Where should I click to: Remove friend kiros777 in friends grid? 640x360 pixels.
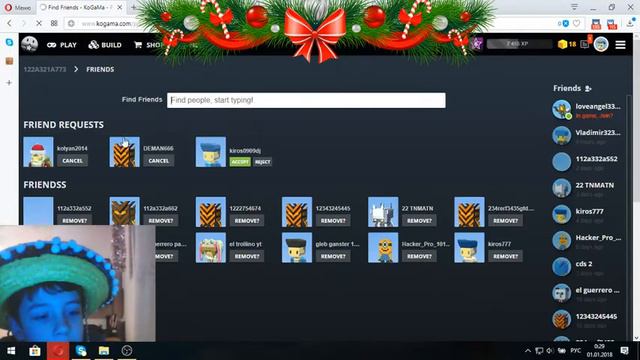point(505,256)
